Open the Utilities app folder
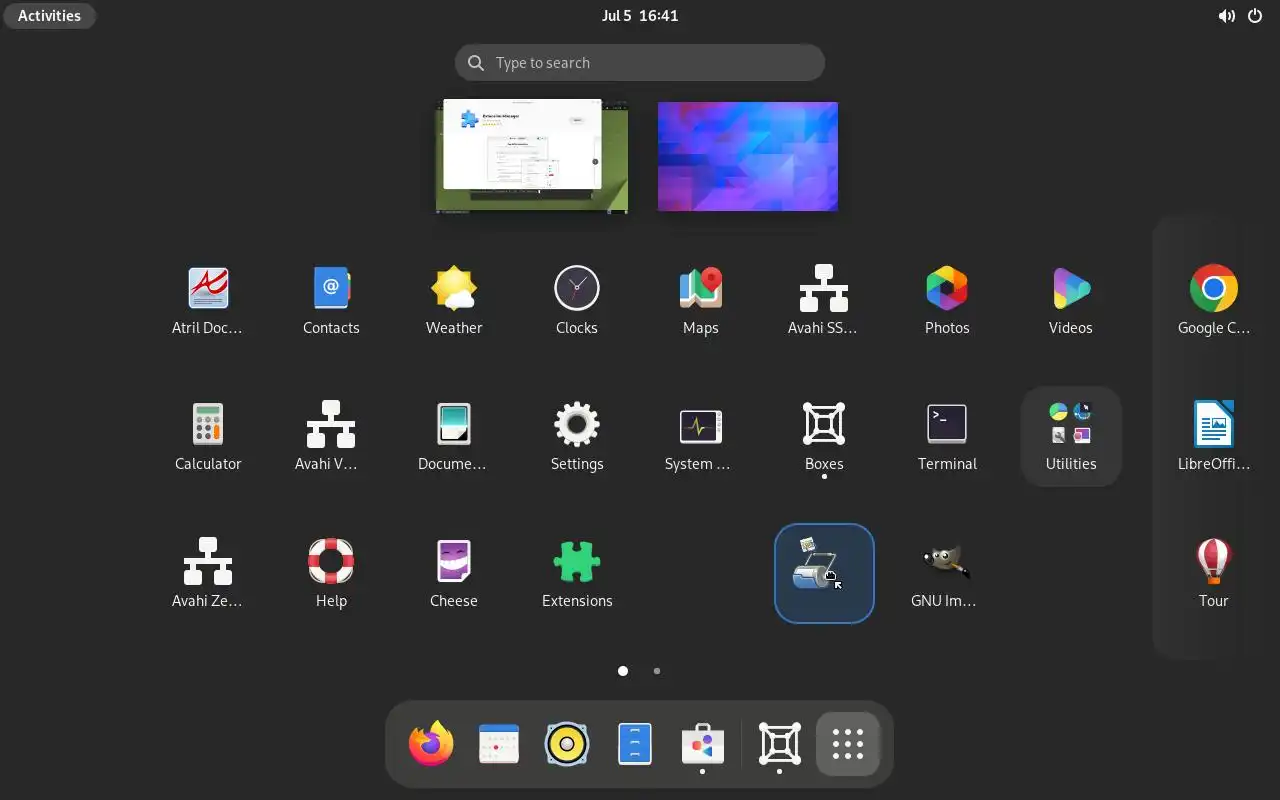Screen dimensions: 1280x800 tap(1070, 436)
